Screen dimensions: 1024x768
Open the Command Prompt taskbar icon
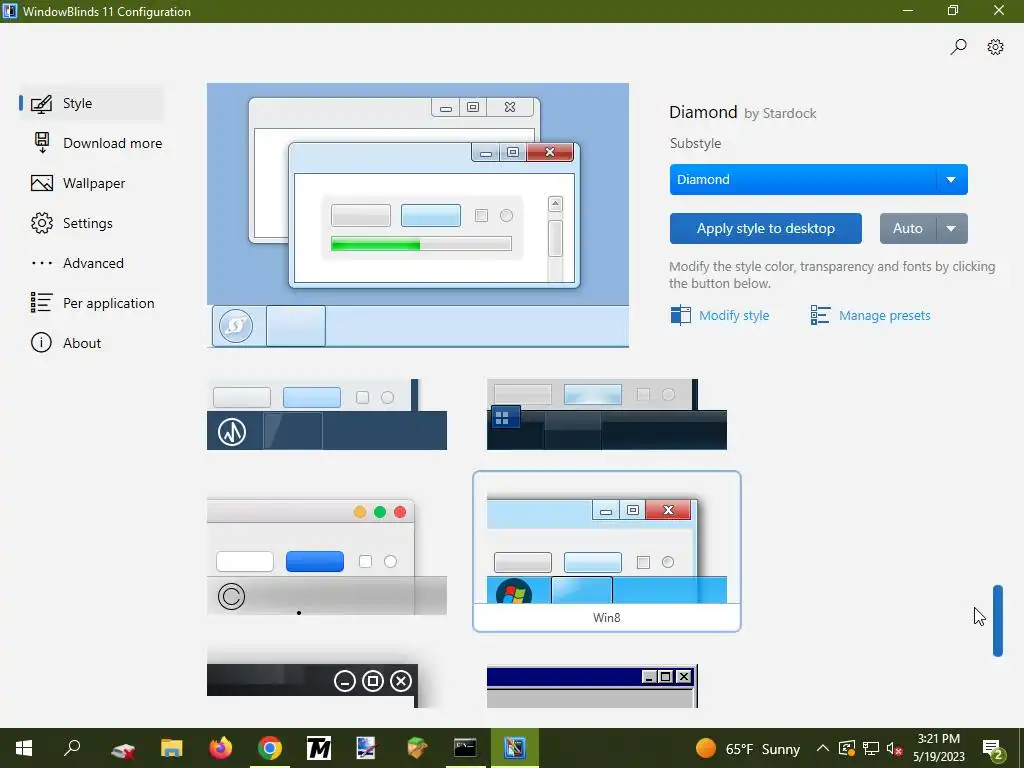click(x=465, y=748)
